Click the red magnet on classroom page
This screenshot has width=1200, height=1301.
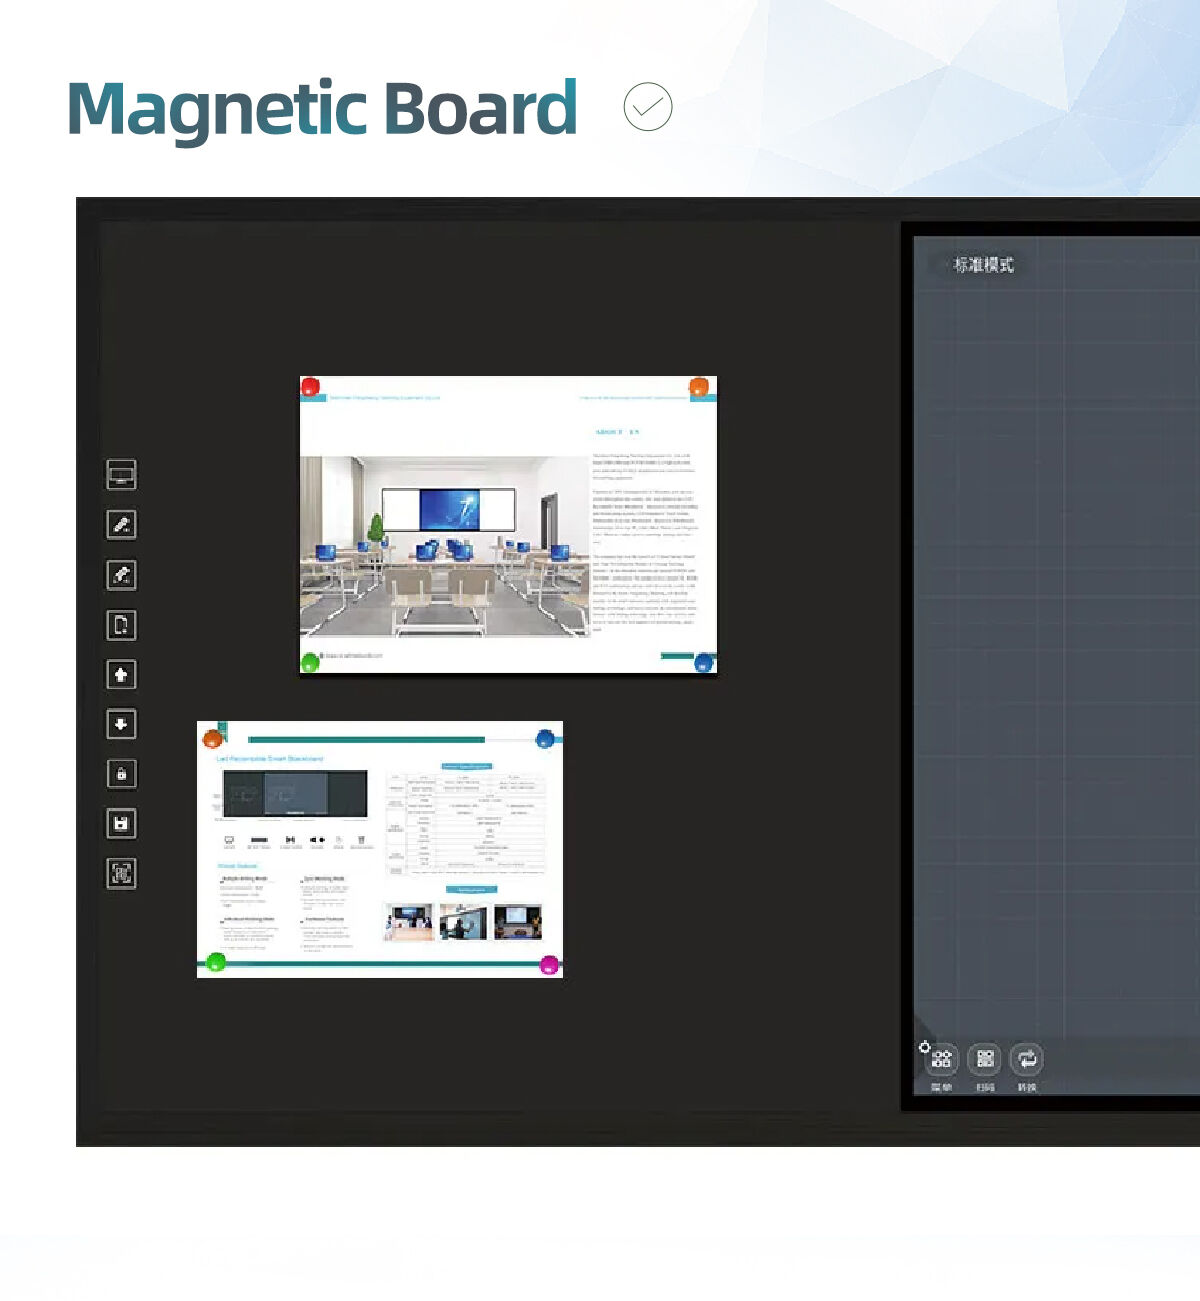tap(310, 387)
